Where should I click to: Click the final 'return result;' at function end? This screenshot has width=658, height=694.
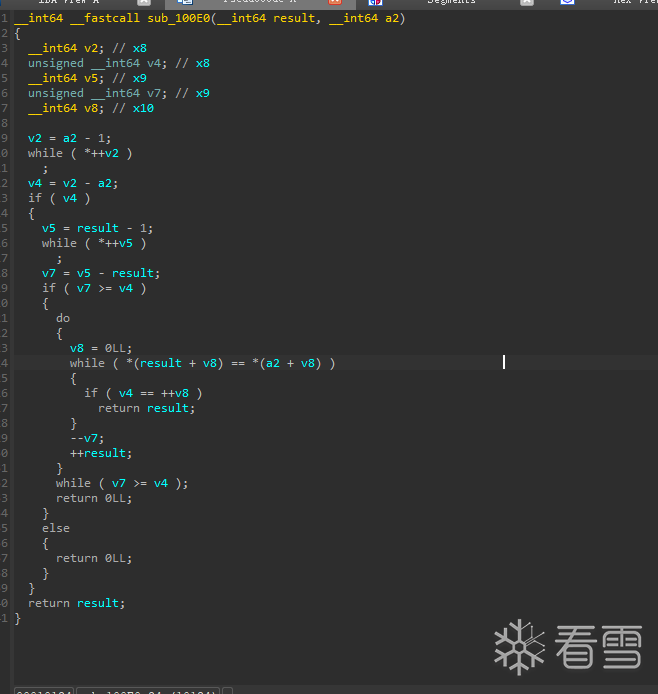point(77,603)
